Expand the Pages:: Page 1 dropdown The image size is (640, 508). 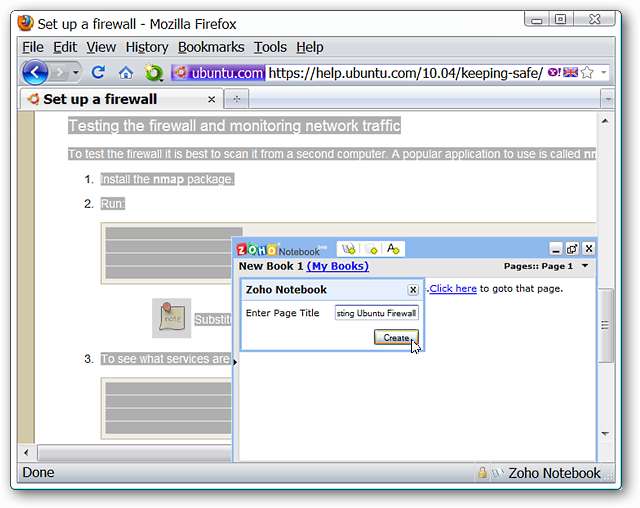click(x=584, y=266)
